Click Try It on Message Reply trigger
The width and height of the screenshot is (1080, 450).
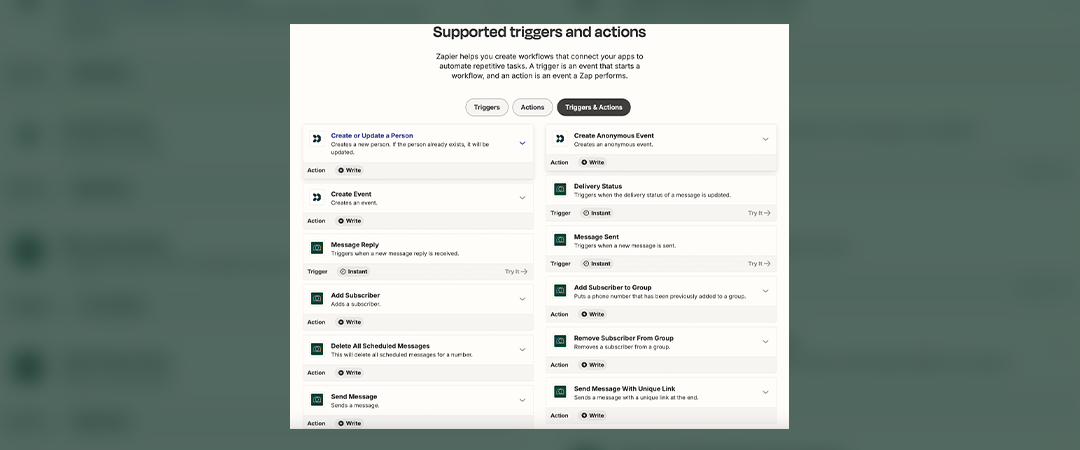tap(516, 272)
